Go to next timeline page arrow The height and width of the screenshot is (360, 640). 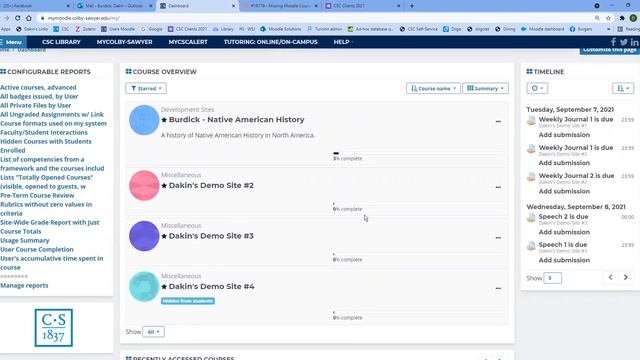(626, 278)
